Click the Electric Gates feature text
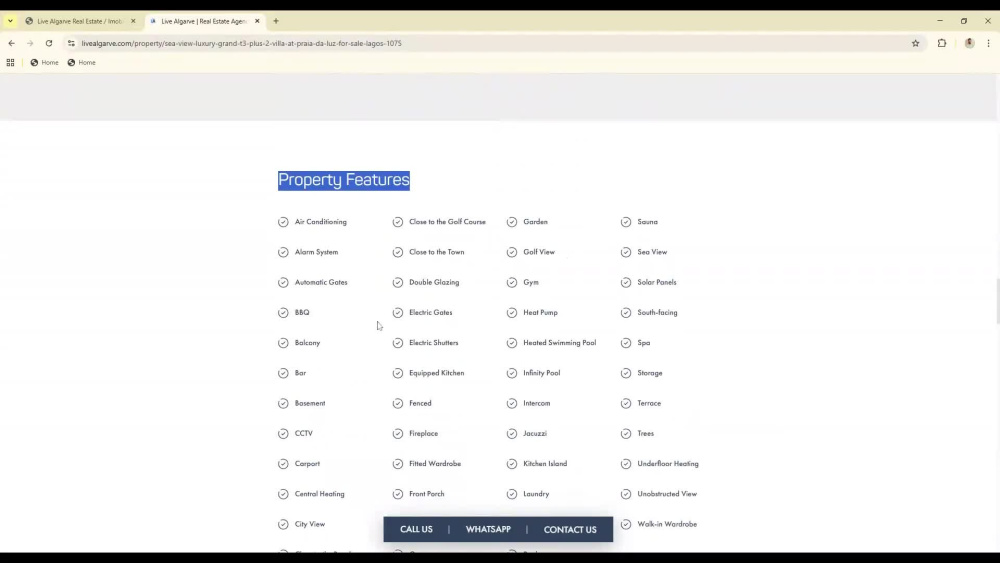1000x563 pixels. coord(430,312)
